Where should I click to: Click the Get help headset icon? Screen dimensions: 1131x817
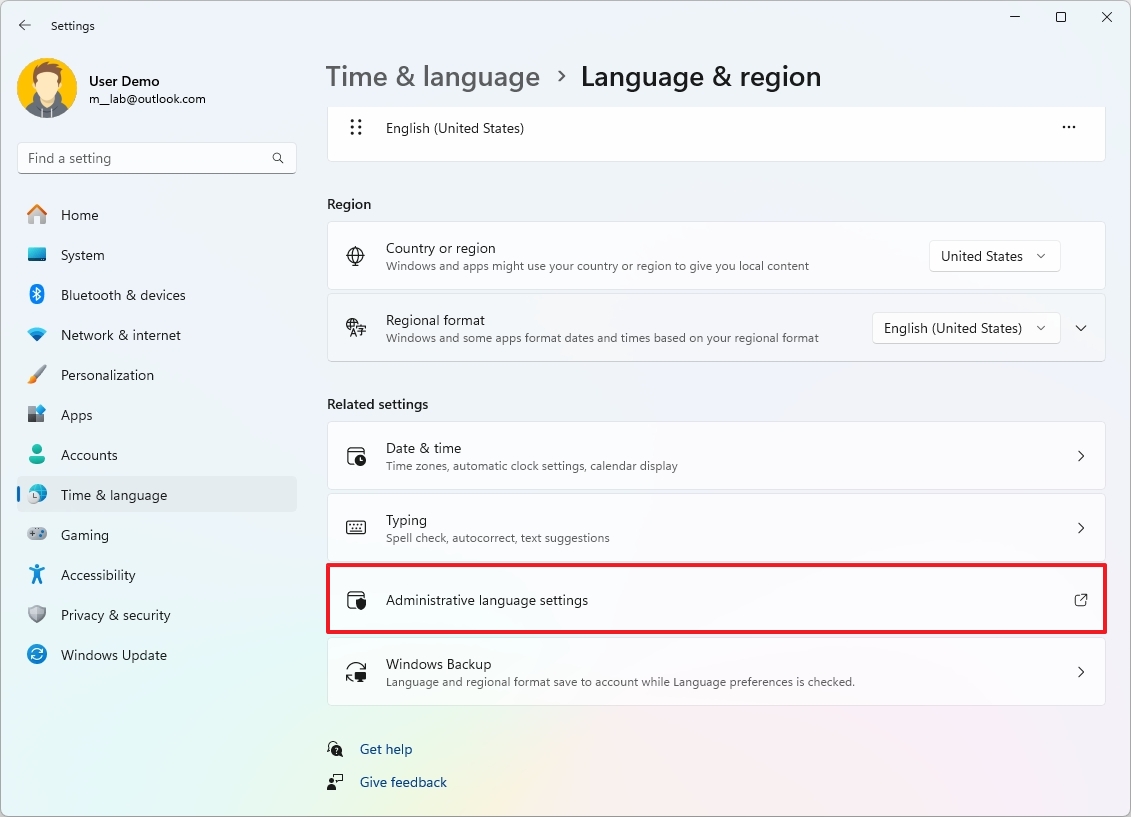[x=335, y=748]
